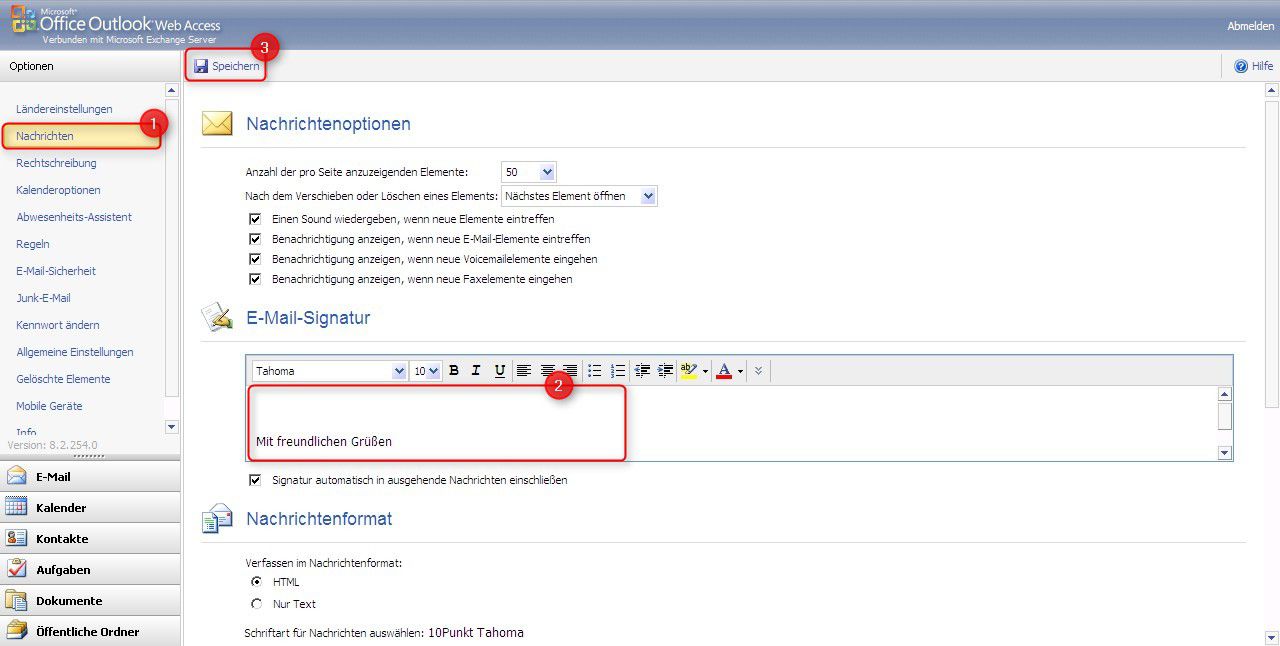The height and width of the screenshot is (646, 1280).
Task: Click the Hilfe help icon
Action: tap(1241, 66)
